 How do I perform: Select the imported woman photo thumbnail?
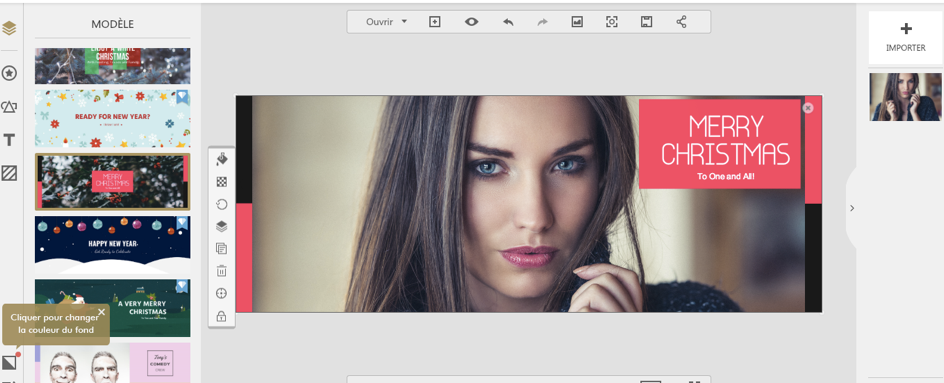point(905,97)
